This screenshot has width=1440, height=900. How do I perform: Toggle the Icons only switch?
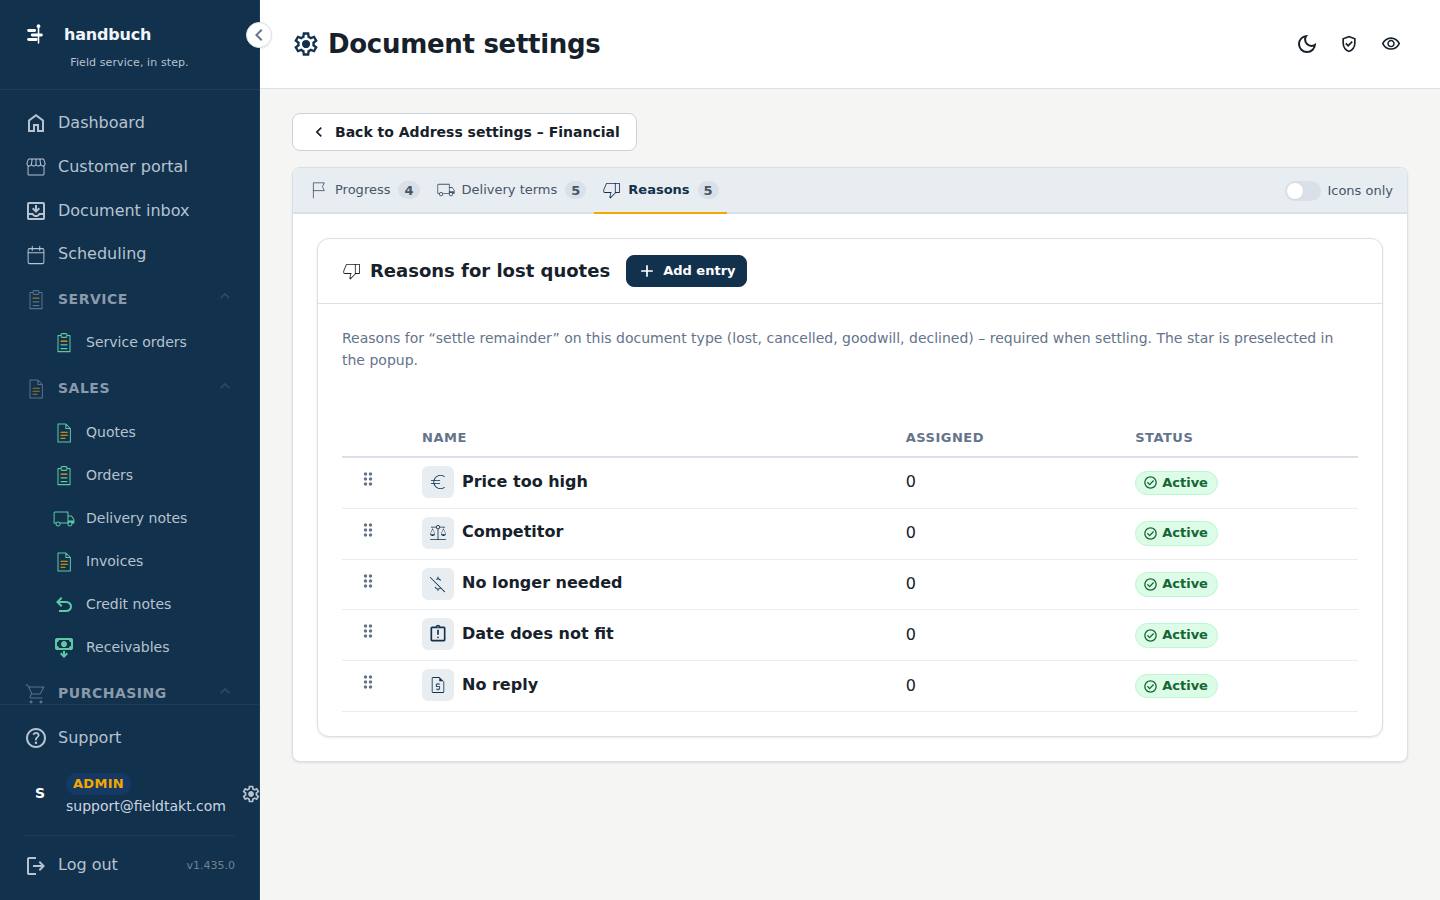(1302, 191)
